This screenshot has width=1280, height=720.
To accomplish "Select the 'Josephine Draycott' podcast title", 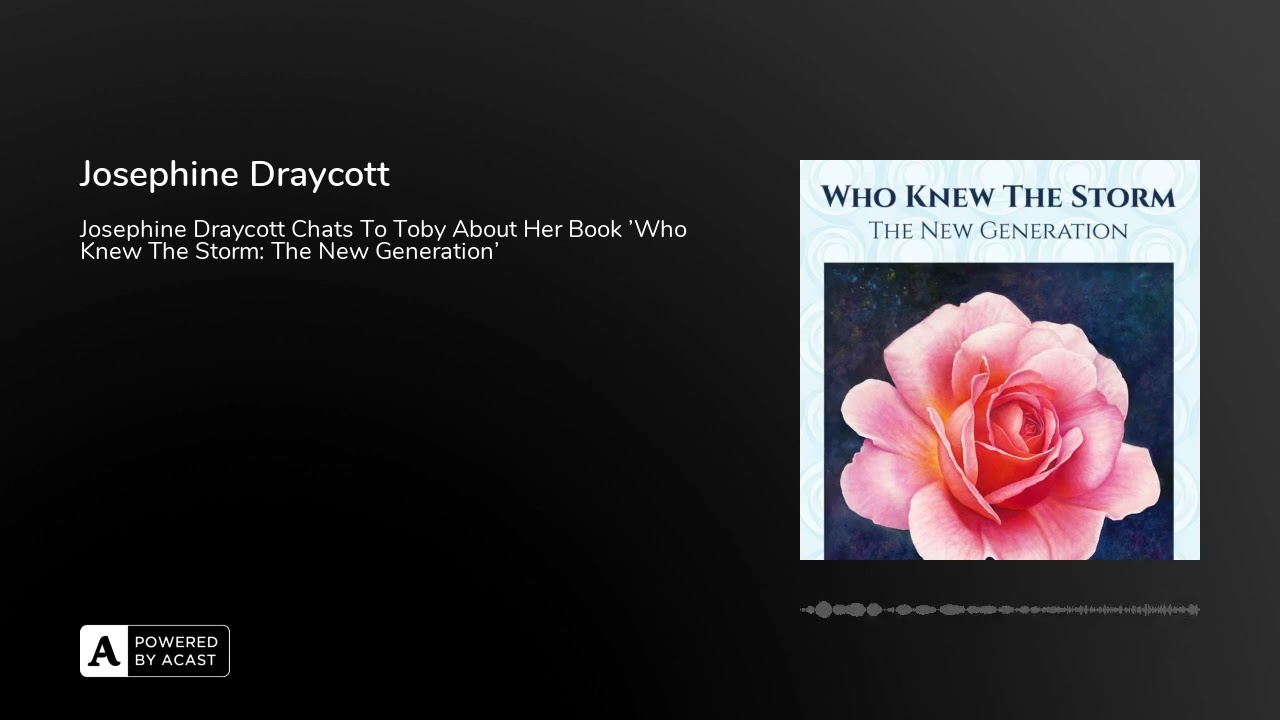I will [234, 174].
